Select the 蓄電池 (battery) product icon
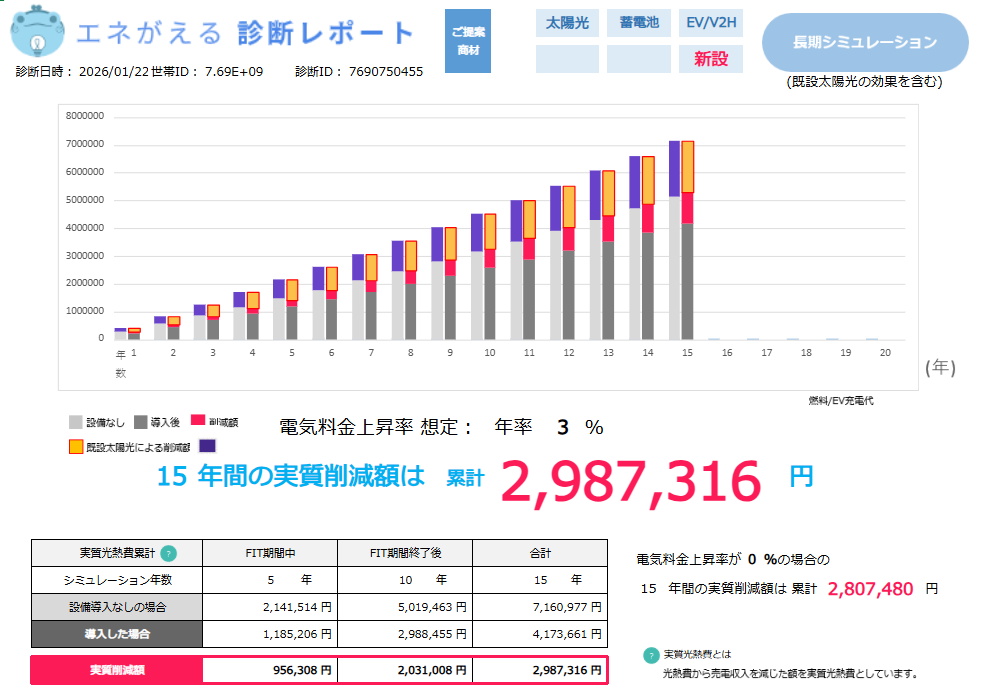The height and width of the screenshot is (695, 986). pyautogui.click(x=638, y=22)
